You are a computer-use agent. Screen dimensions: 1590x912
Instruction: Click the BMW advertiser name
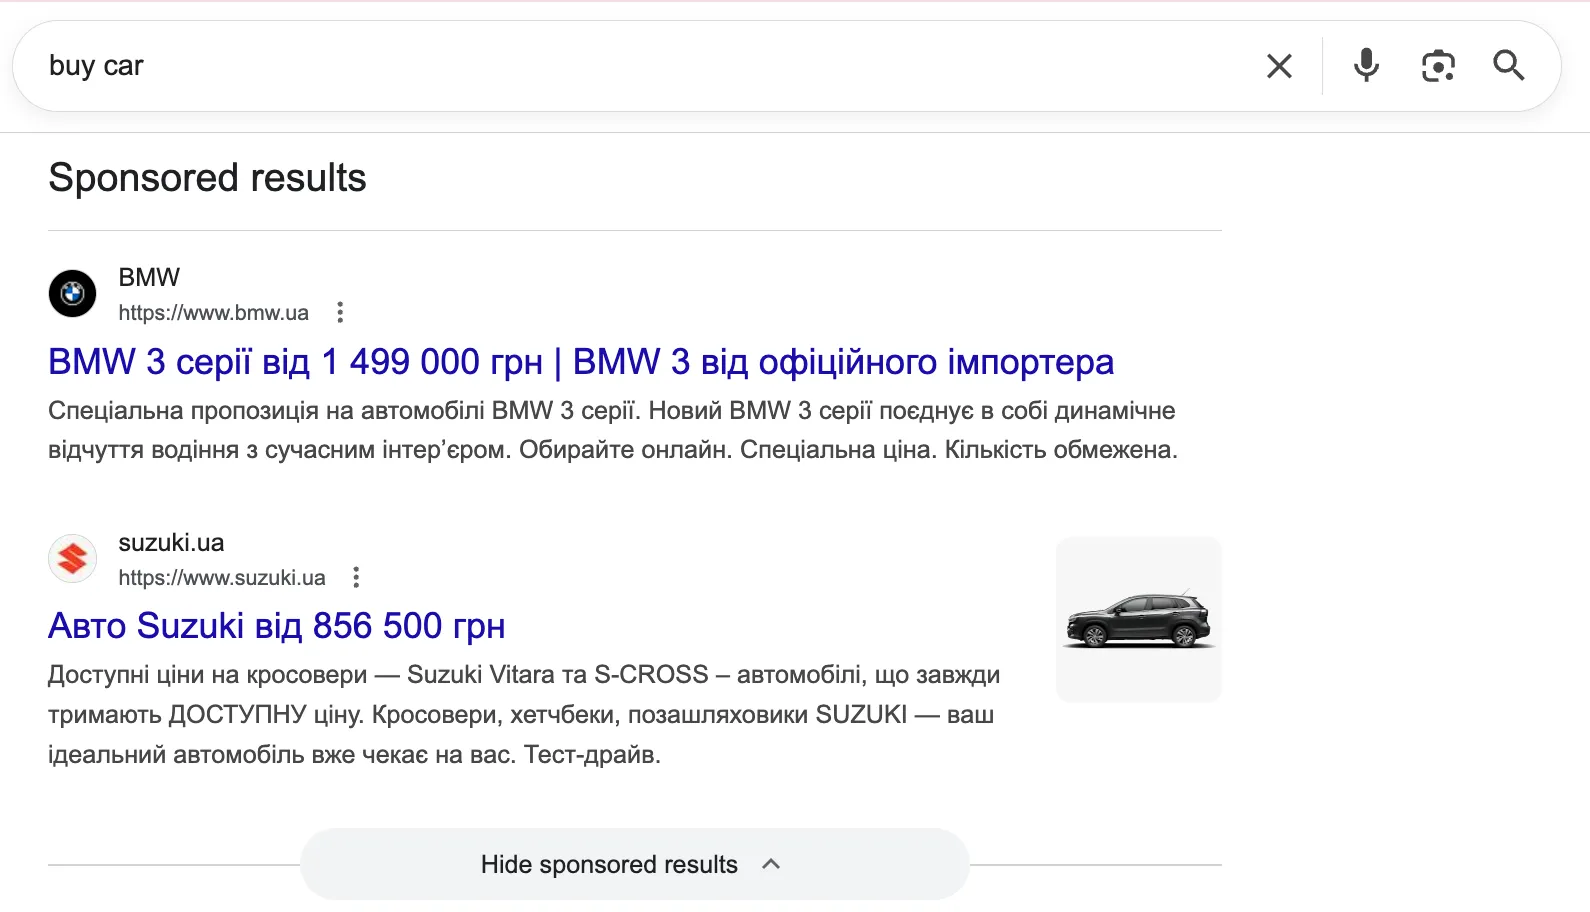coord(149,277)
